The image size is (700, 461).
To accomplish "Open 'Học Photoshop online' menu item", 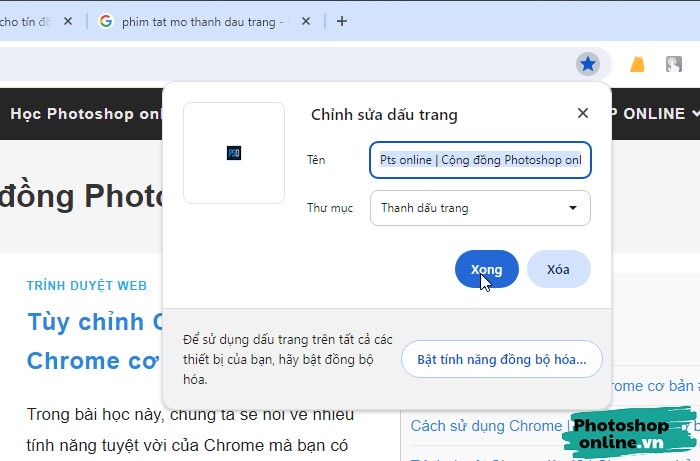I will pos(86,114).
